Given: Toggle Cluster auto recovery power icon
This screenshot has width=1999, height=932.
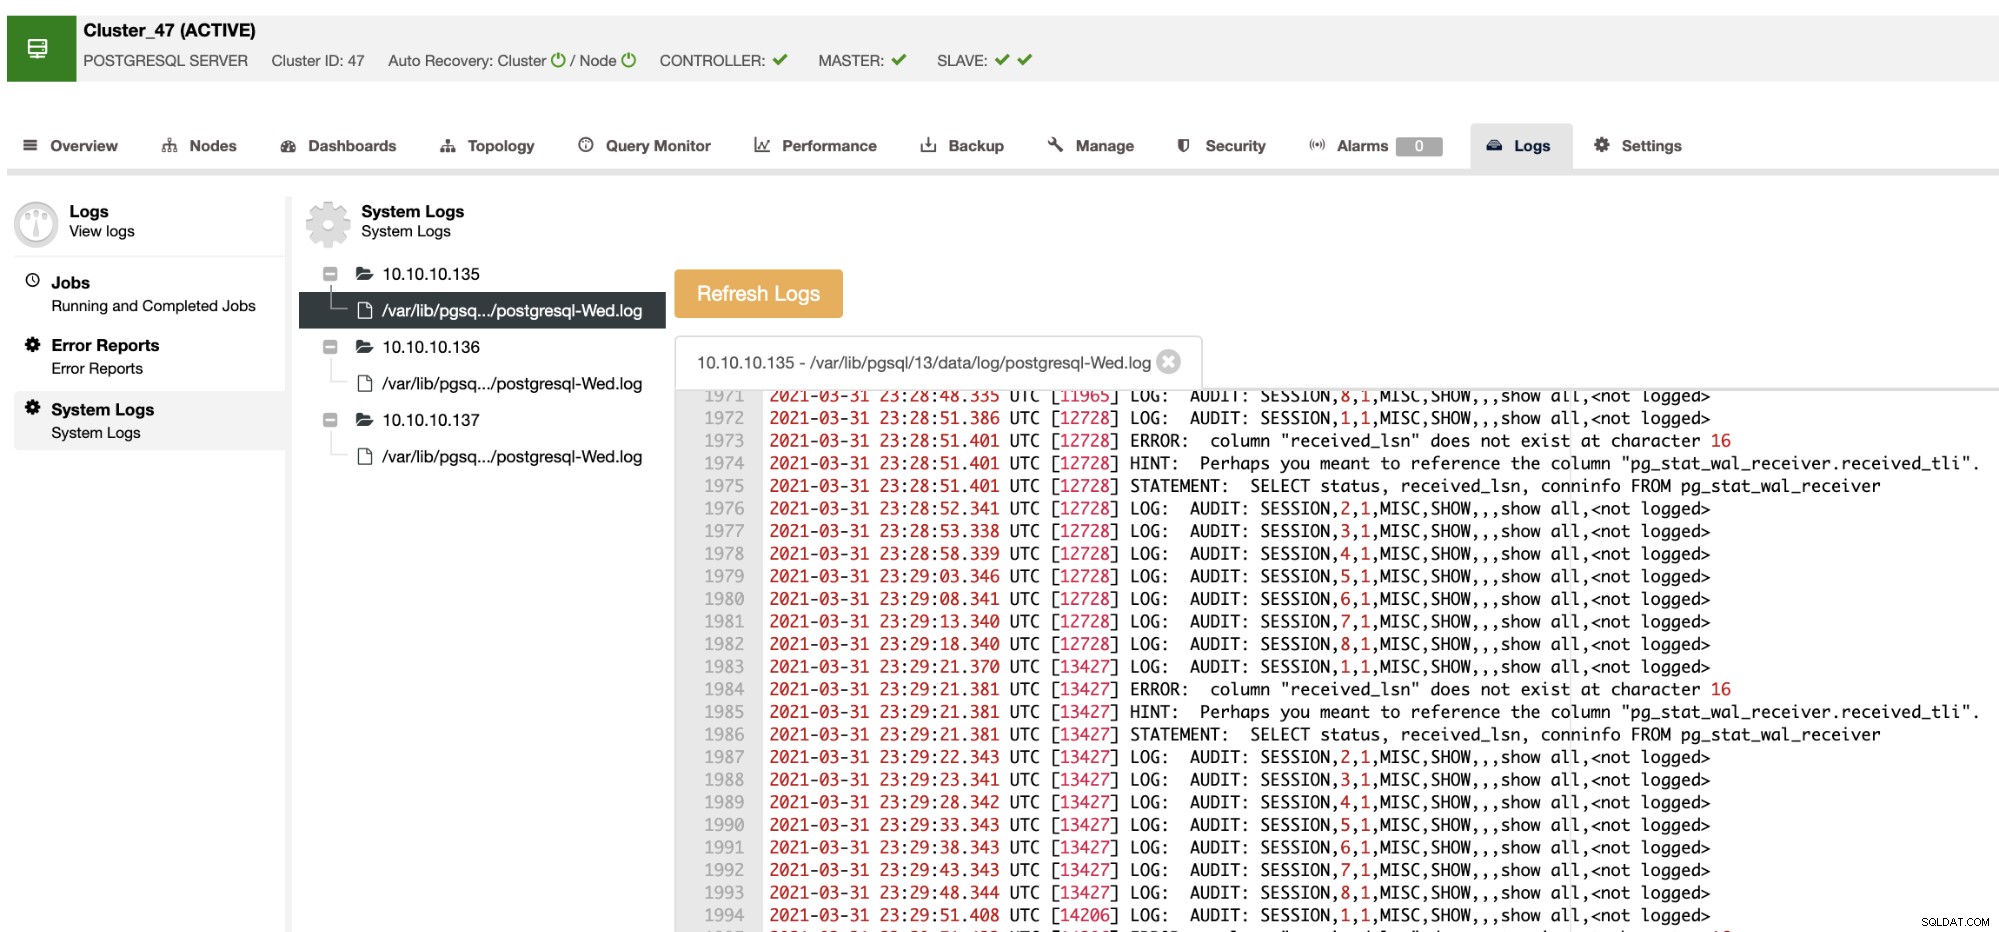Looking at the screenshot, I should [x=558, y=60].
